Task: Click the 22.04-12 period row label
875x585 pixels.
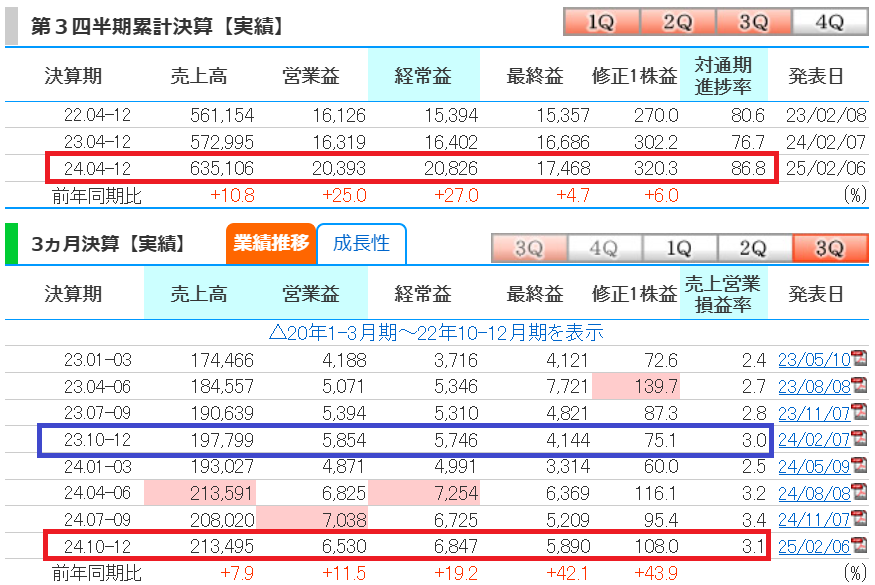Action: pos(97,115)
